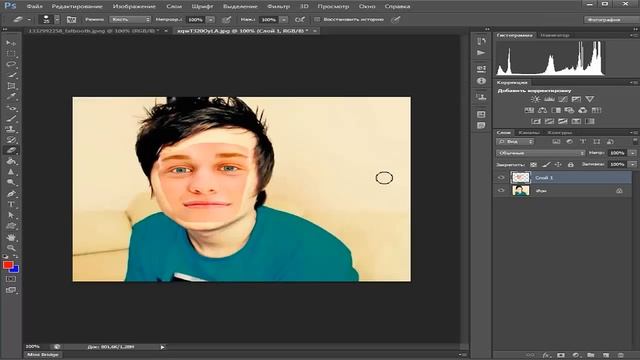
Task: Hide the Фон layer
Action: 501,190
